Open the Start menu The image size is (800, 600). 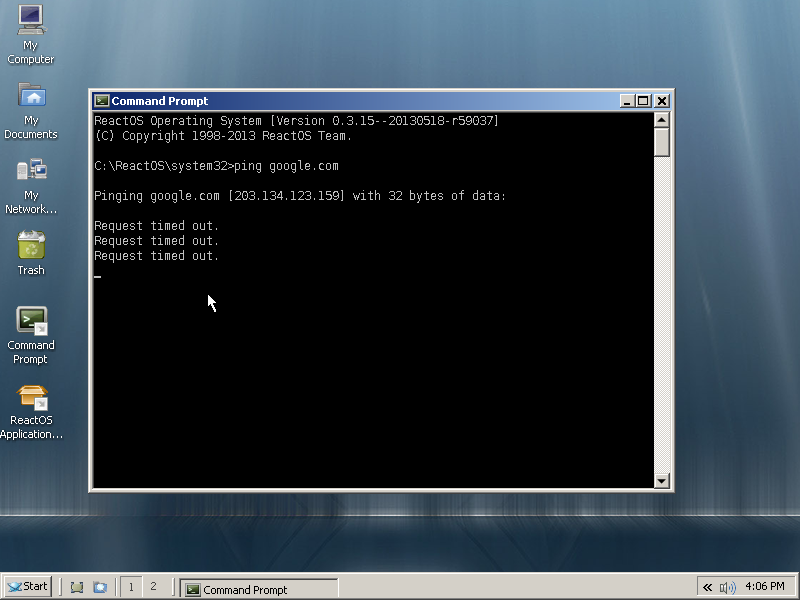(x=28, y=587)
